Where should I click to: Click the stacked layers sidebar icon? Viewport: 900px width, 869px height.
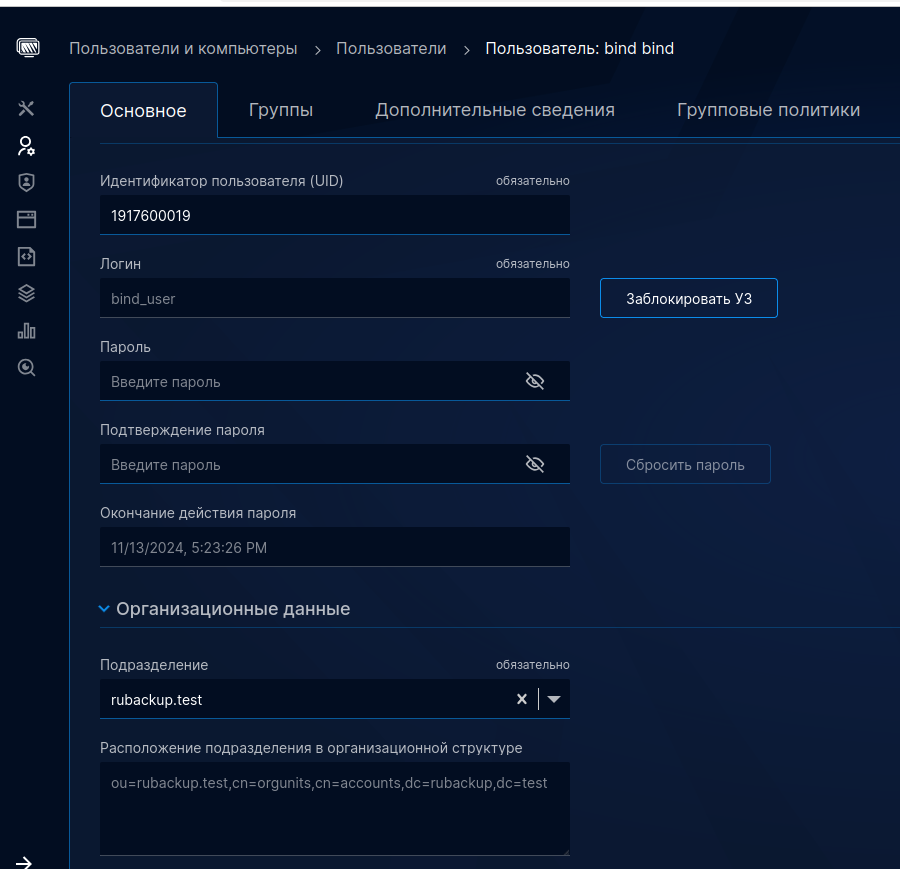27,293
